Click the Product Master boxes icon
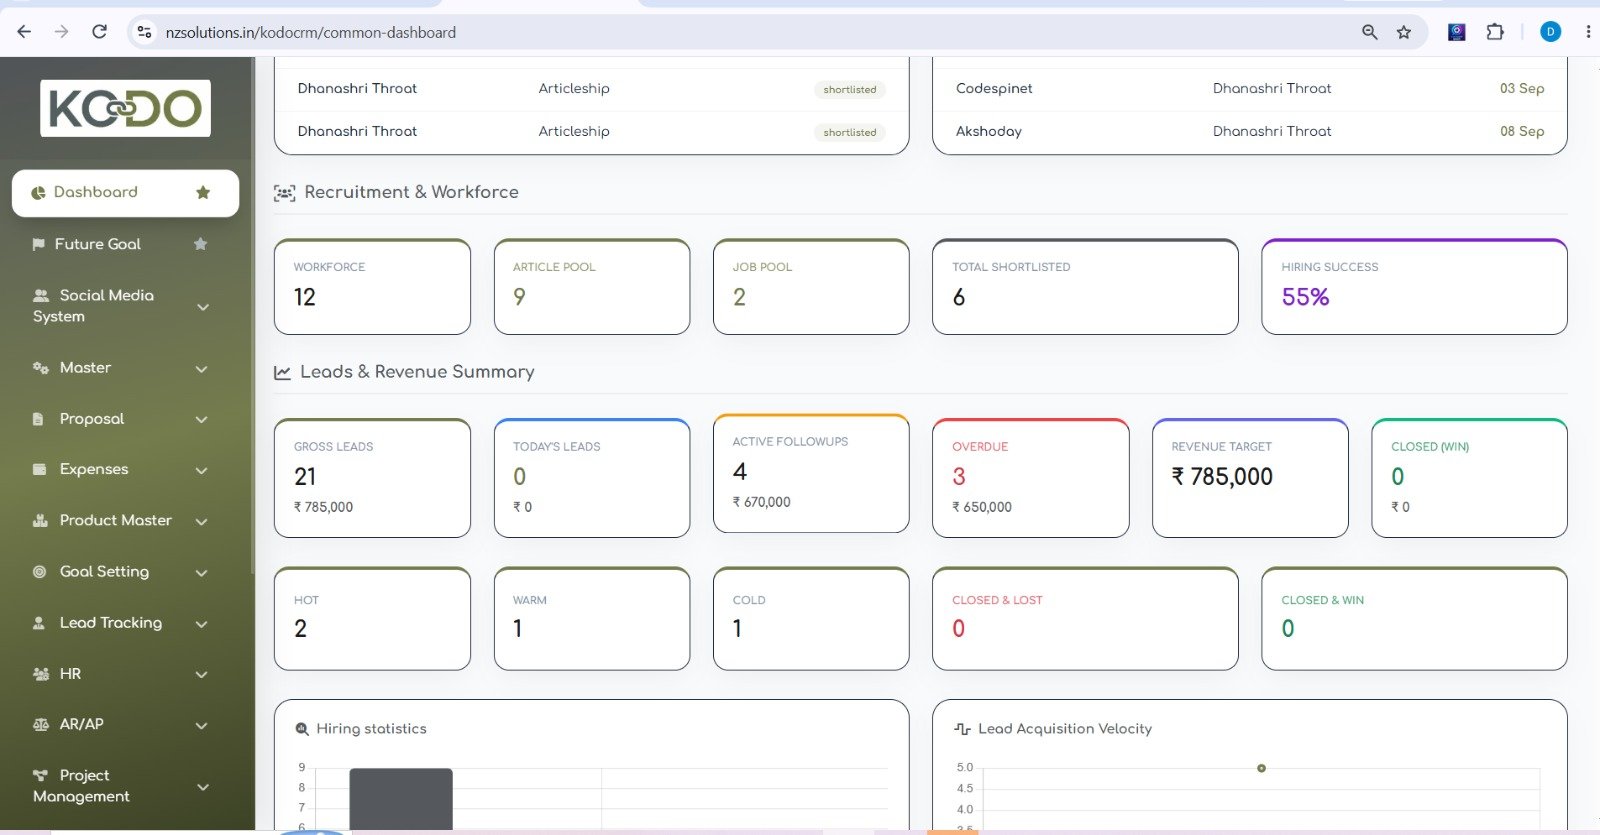This screenshot has height=835, width=1600. pyautogui.click(x=41, y=521)
